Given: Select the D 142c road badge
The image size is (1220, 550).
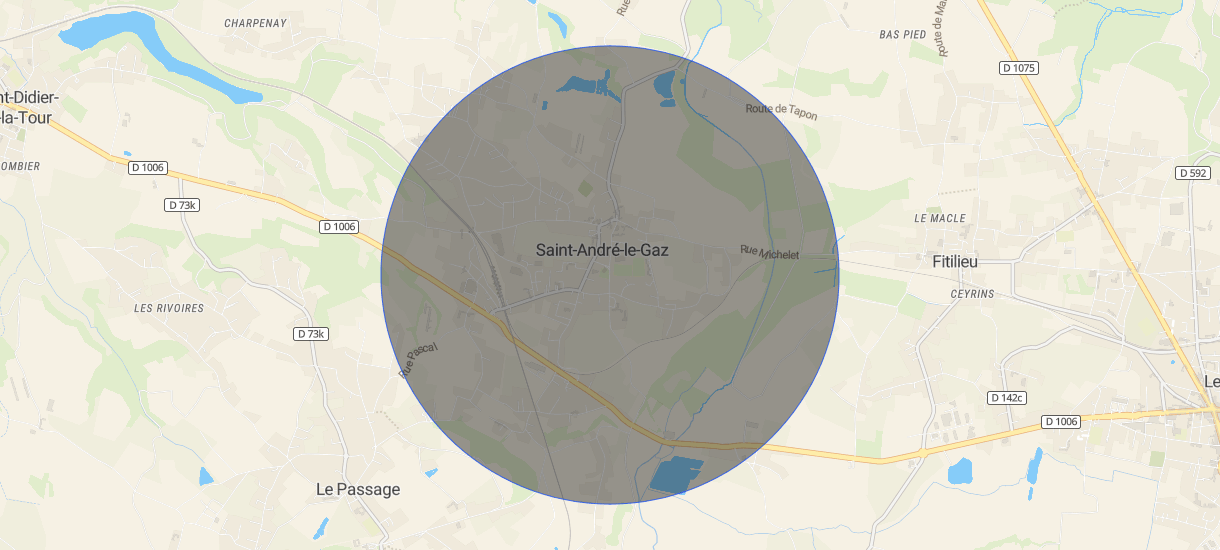Looking at the screenshot, I should 1007,397.
